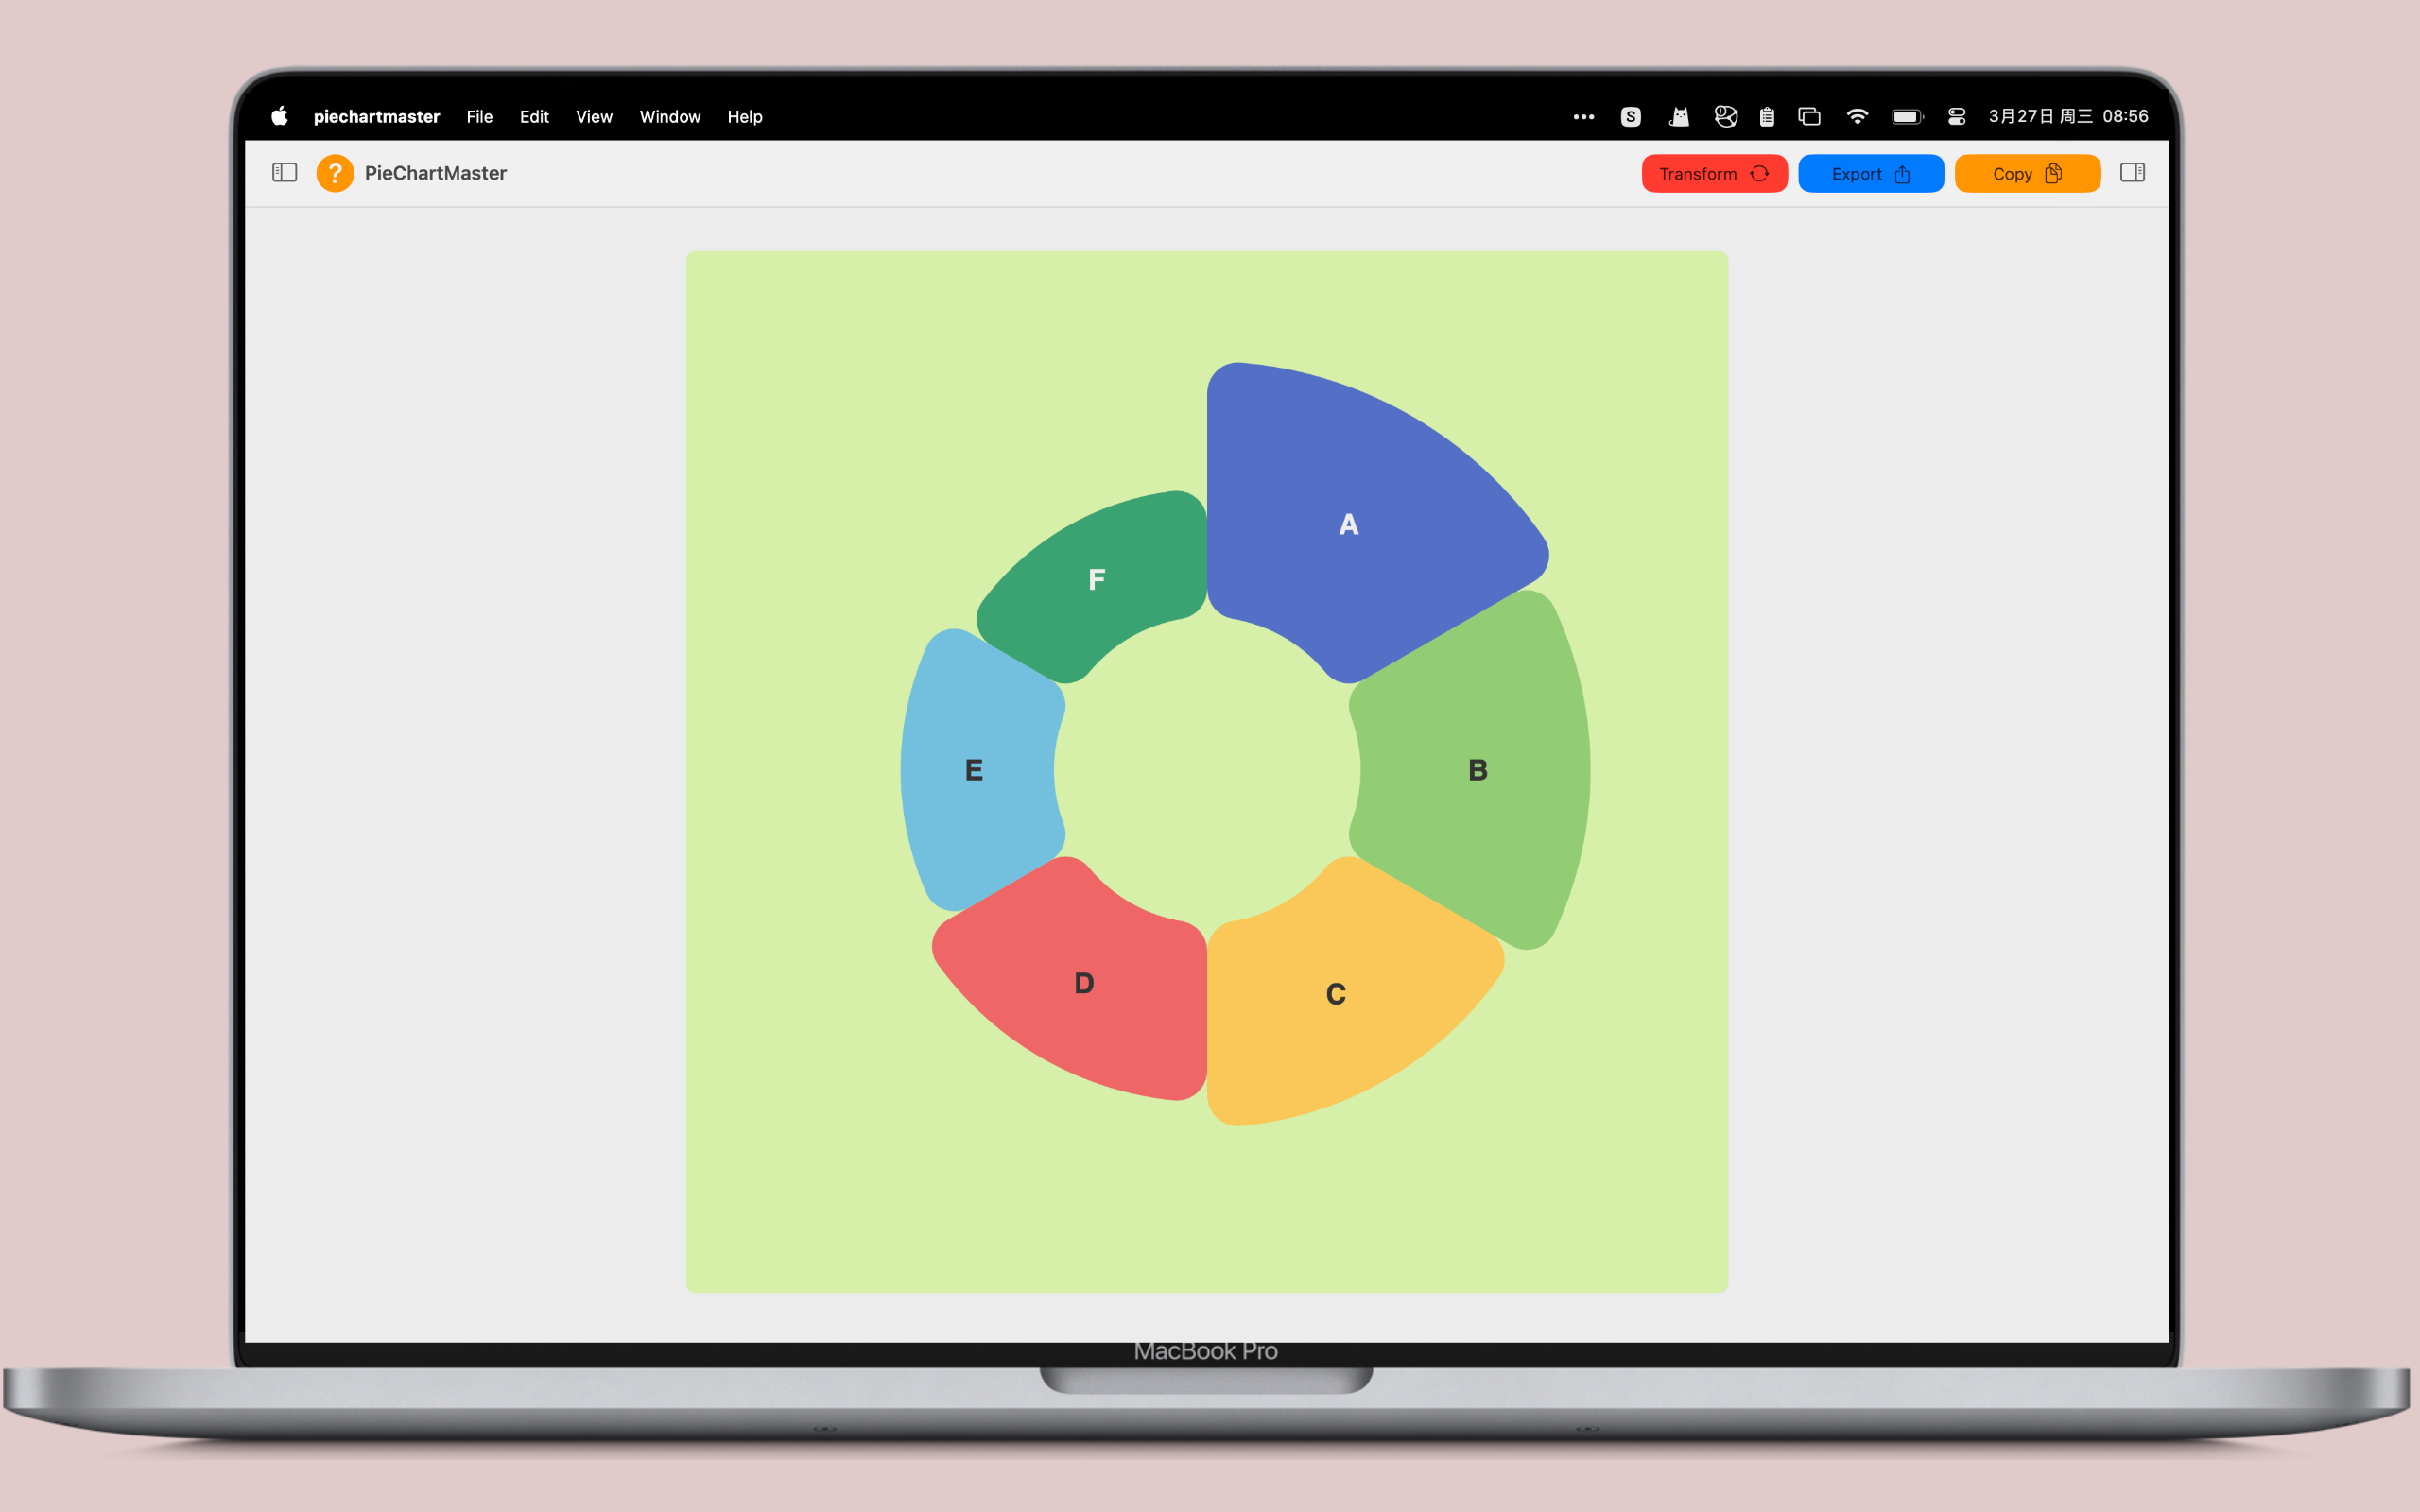Open the File menu
The image size is (2420, 1512).
tap(479, 117)
